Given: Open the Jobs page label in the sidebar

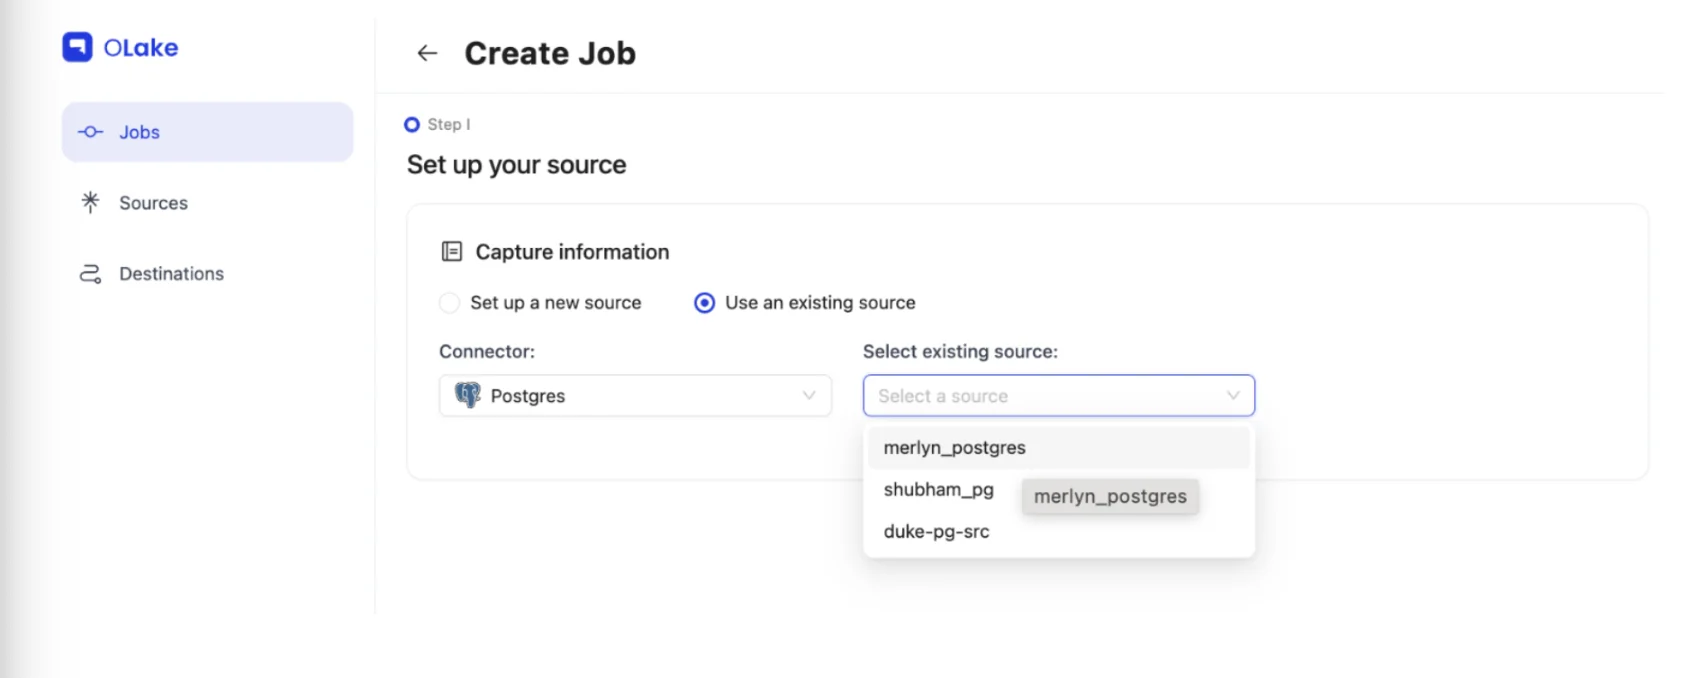Looking at the screenshot, I should [x=139, y=132].
